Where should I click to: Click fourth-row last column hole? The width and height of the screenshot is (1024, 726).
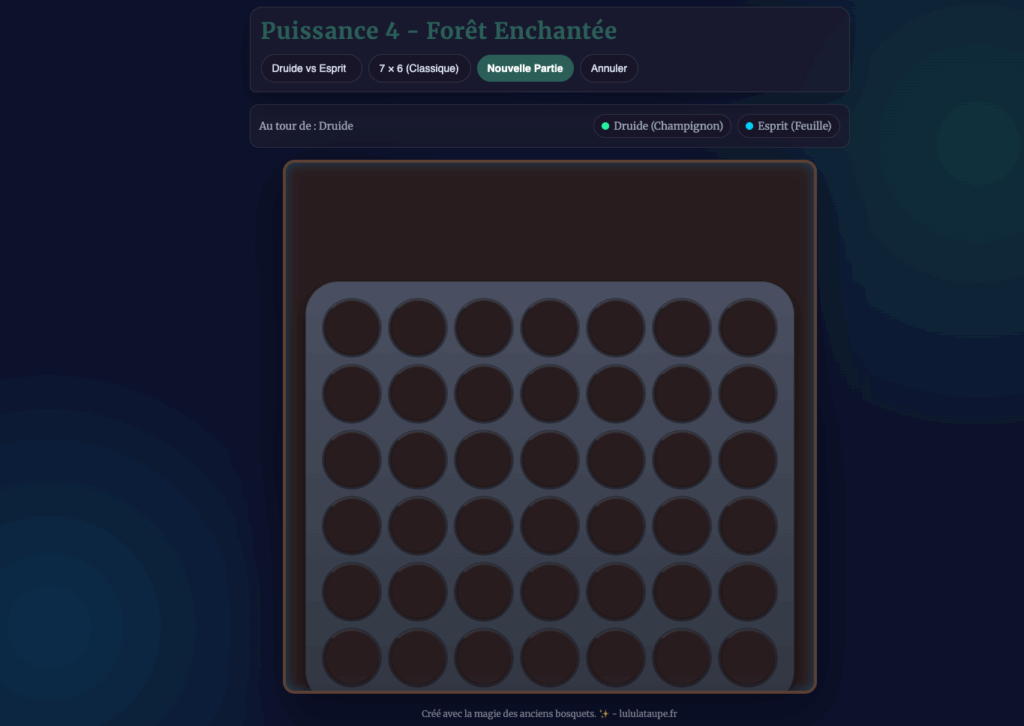pos(748,526)
